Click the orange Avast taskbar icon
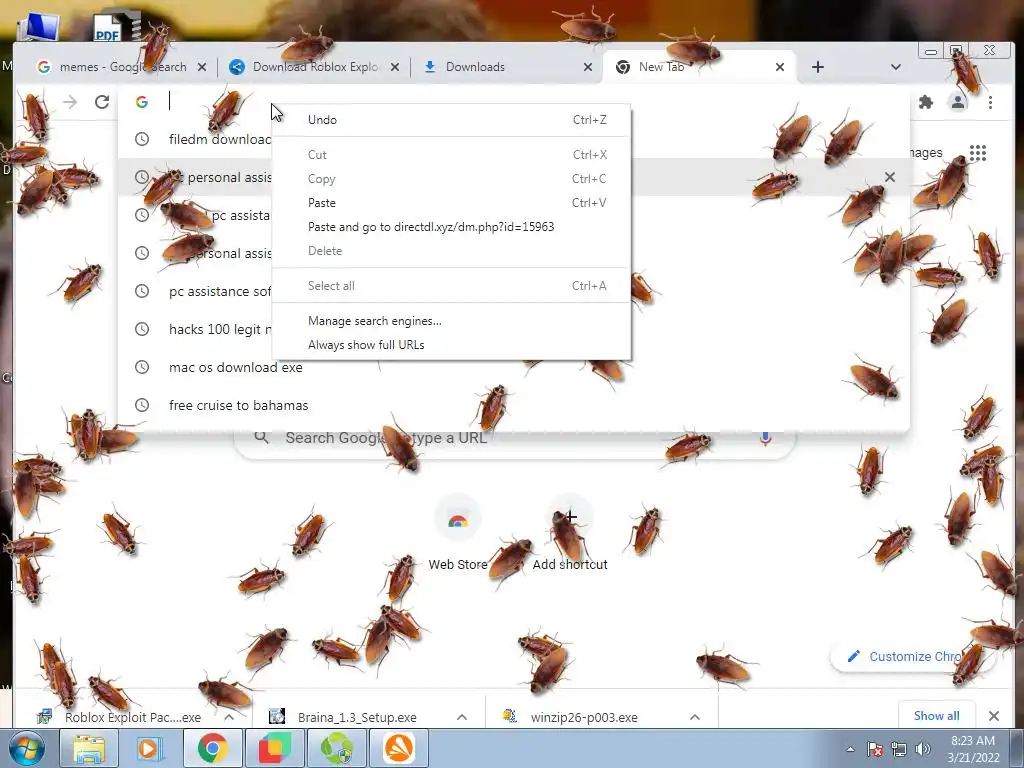This screenshot has width=1024, height=768. click(399, 748)
